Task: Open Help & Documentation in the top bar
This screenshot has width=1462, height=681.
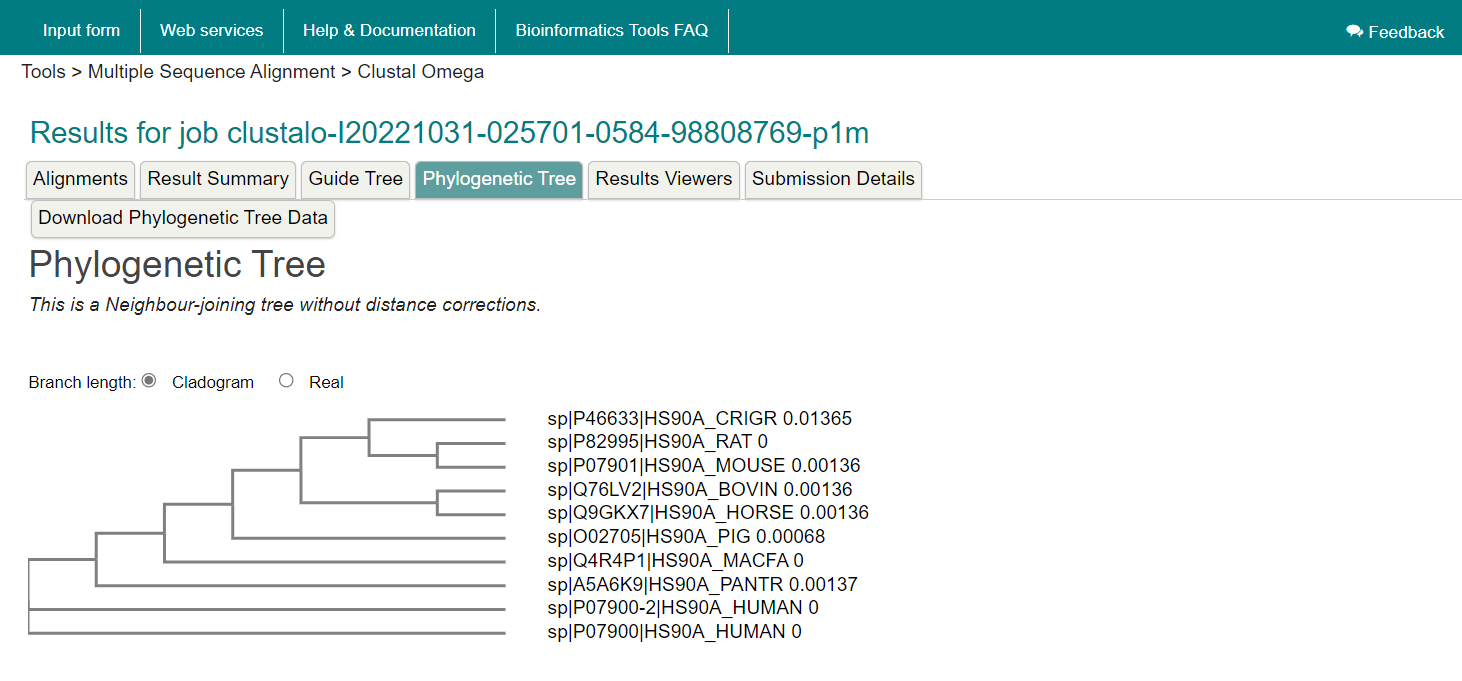Action: click(389, 30)
